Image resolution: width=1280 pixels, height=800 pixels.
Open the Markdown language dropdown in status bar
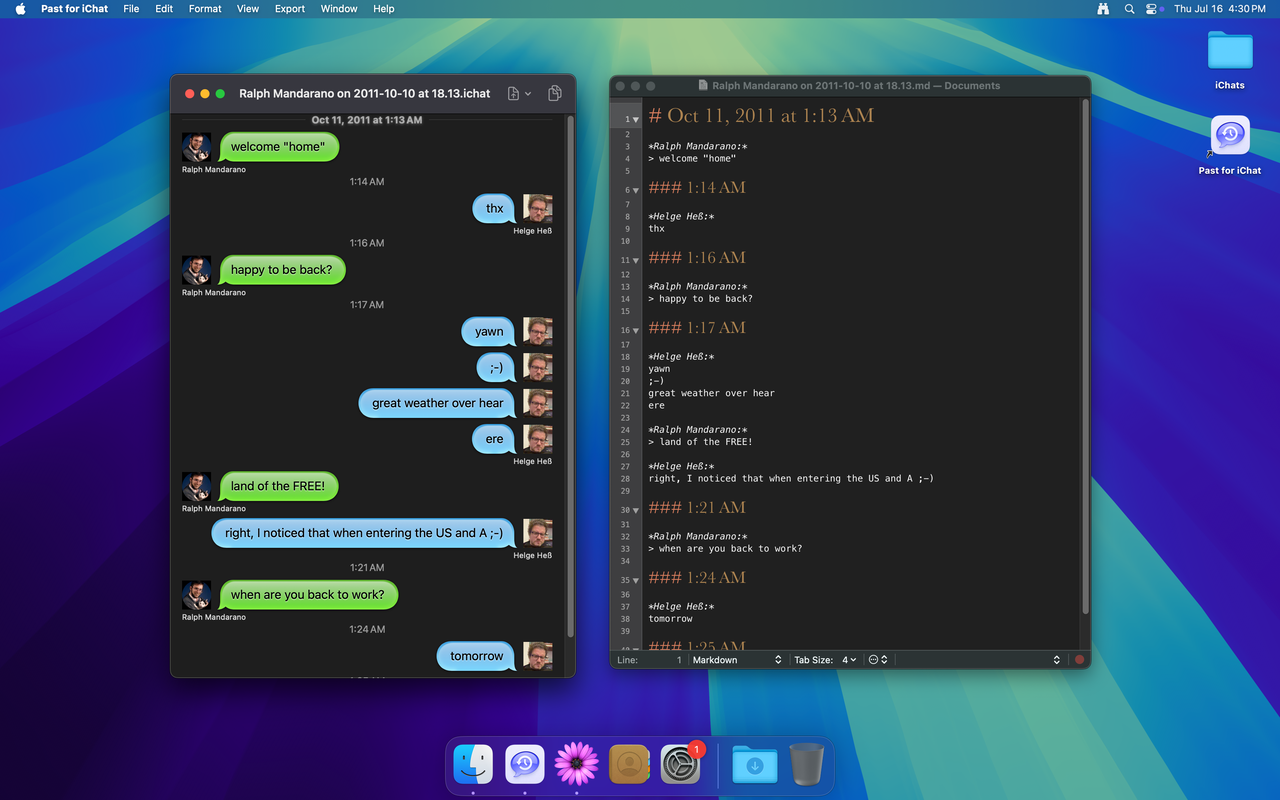point(737,660)
